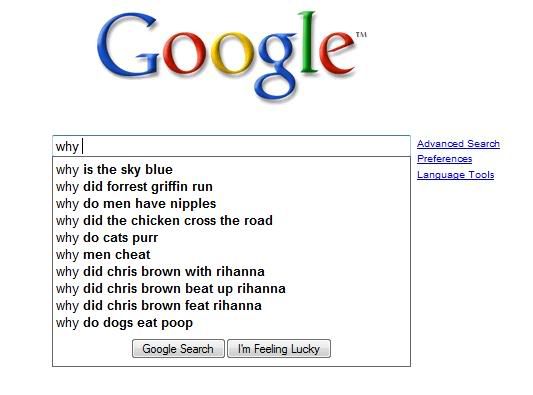Click the search input field containing 'why'

(x=231, y=146)
